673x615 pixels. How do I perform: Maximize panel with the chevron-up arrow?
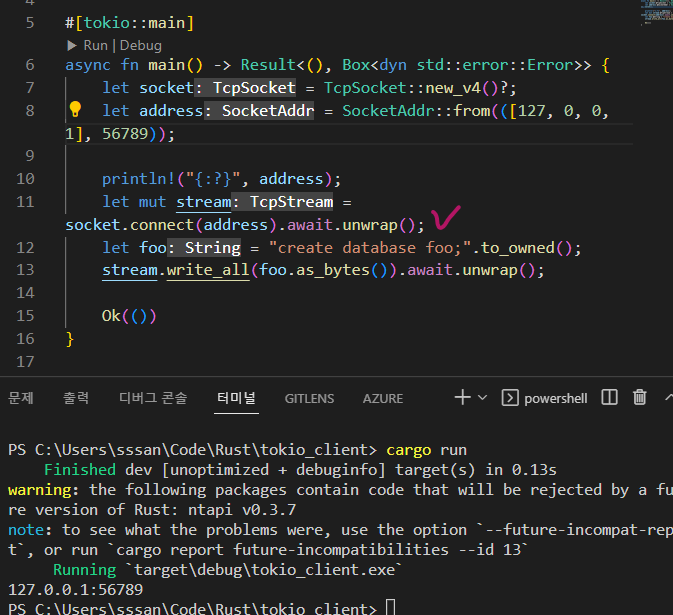point(667,397)
